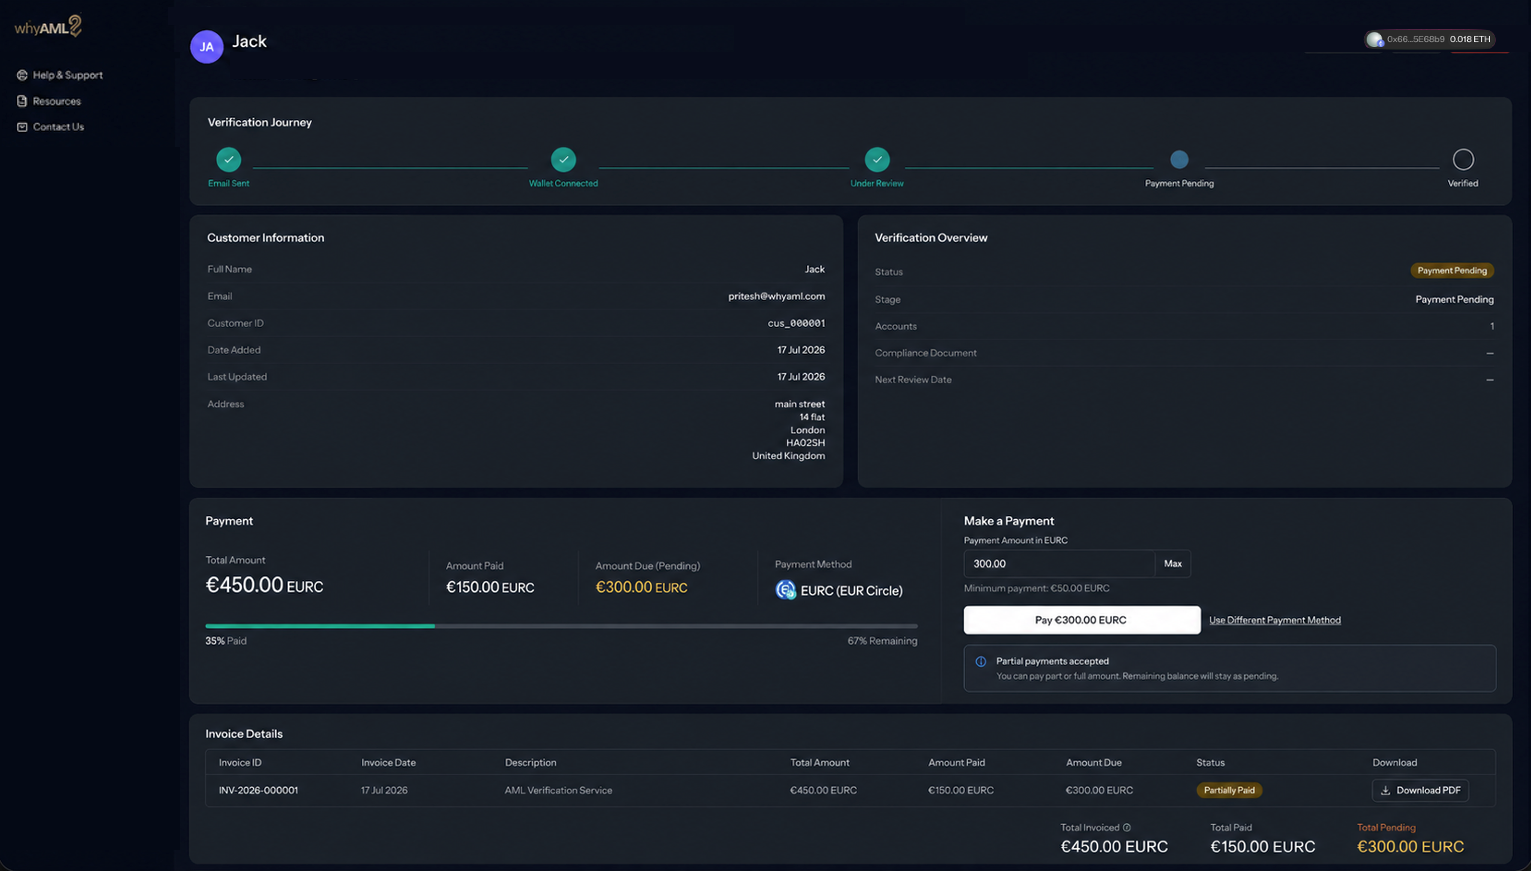Click Next Review Date row label
Screen dimensions: 1531x871
tap(913, 380)
